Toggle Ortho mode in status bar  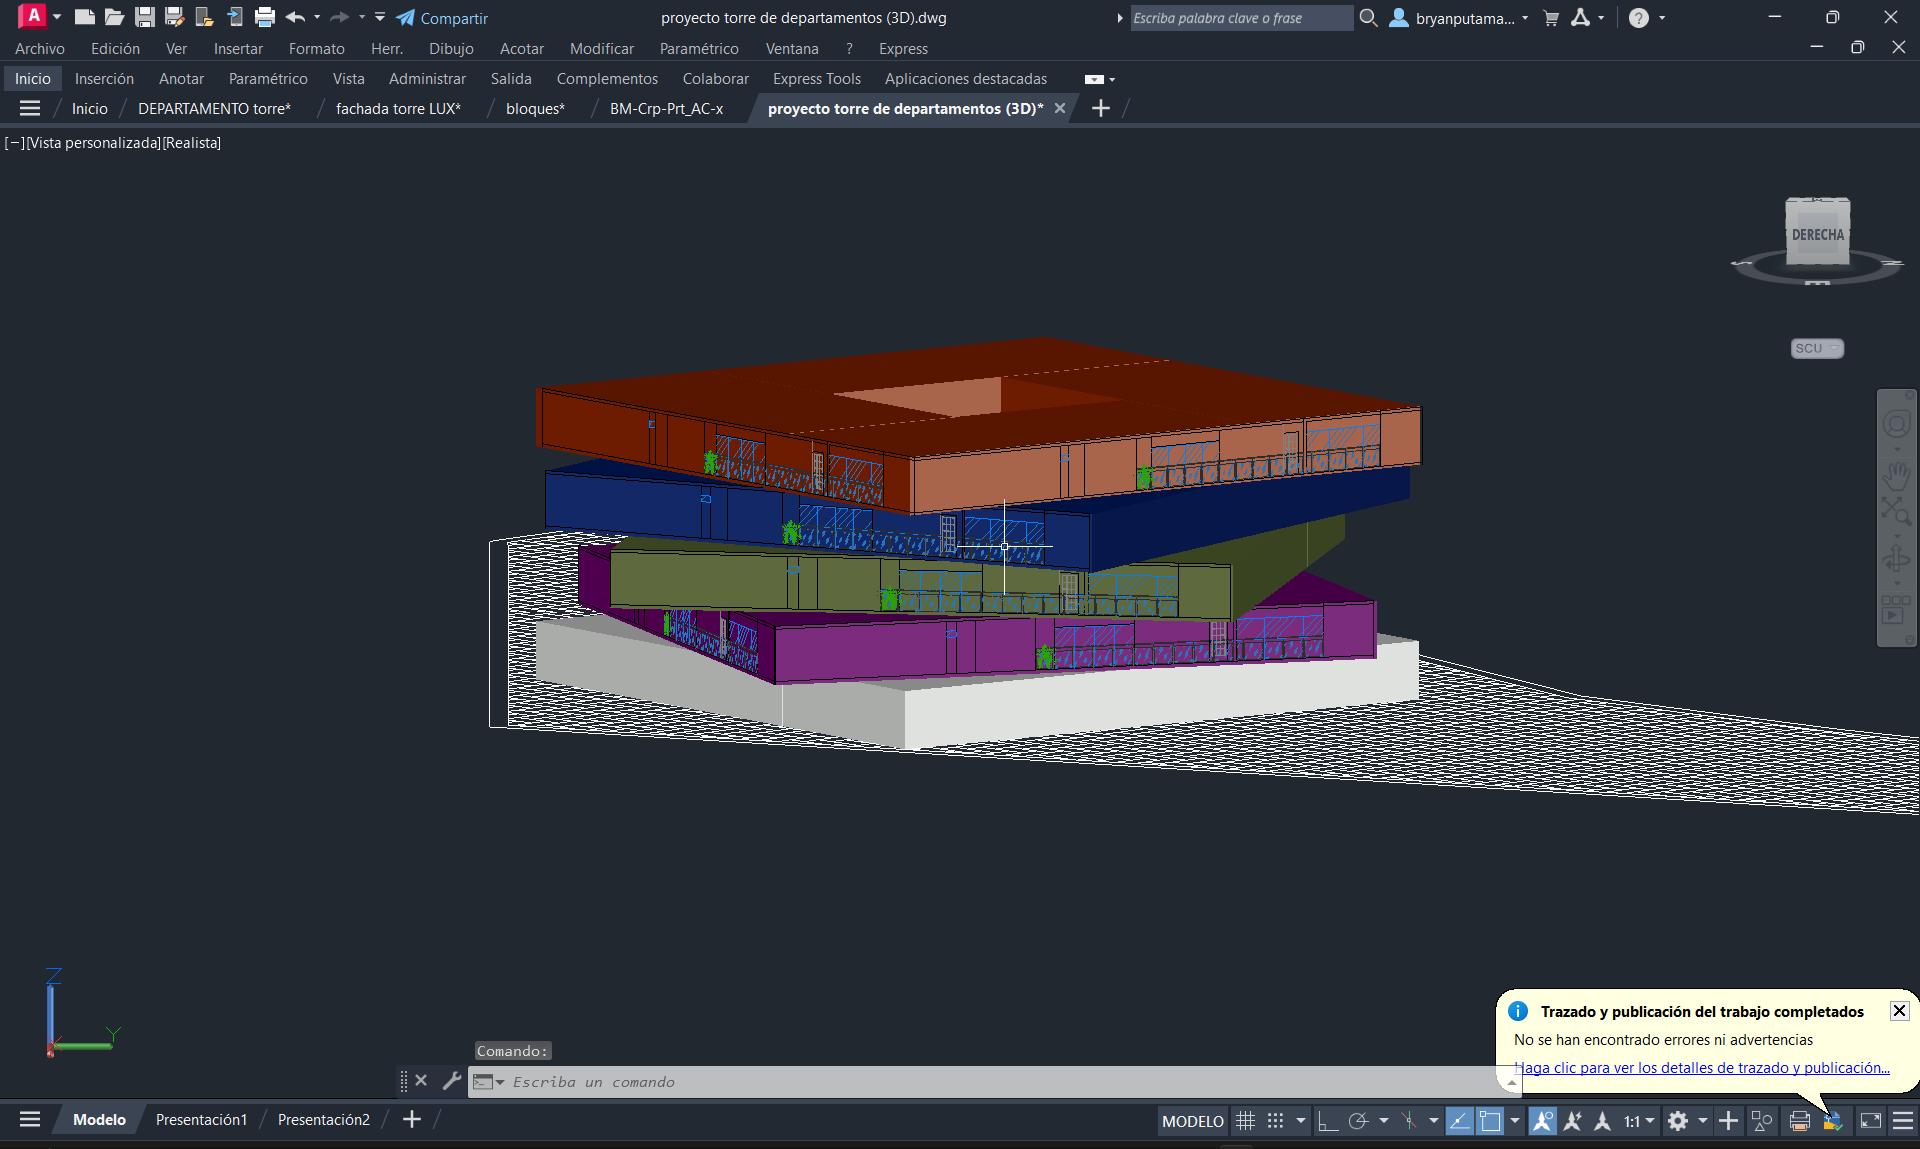[1327, 1121]
